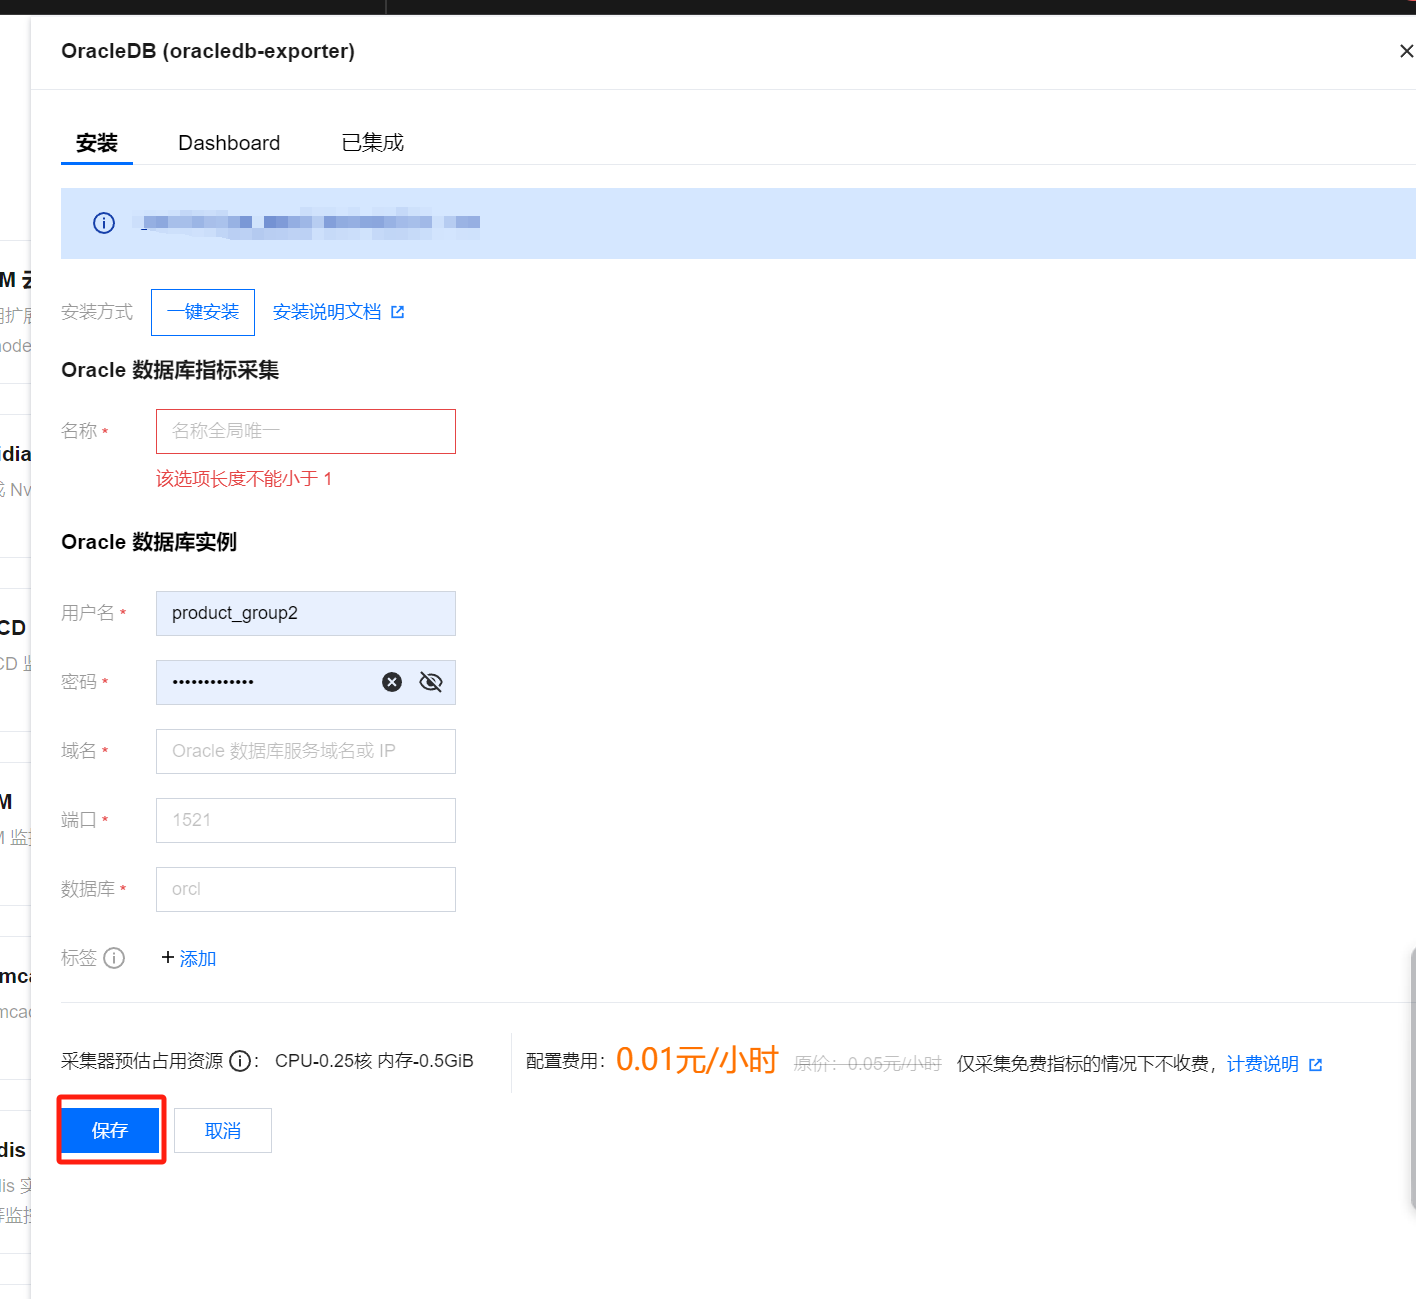Select the 一键安装 install method
The height and width of the screenshot is (1299, 1416).
click(x=203, y=312)
